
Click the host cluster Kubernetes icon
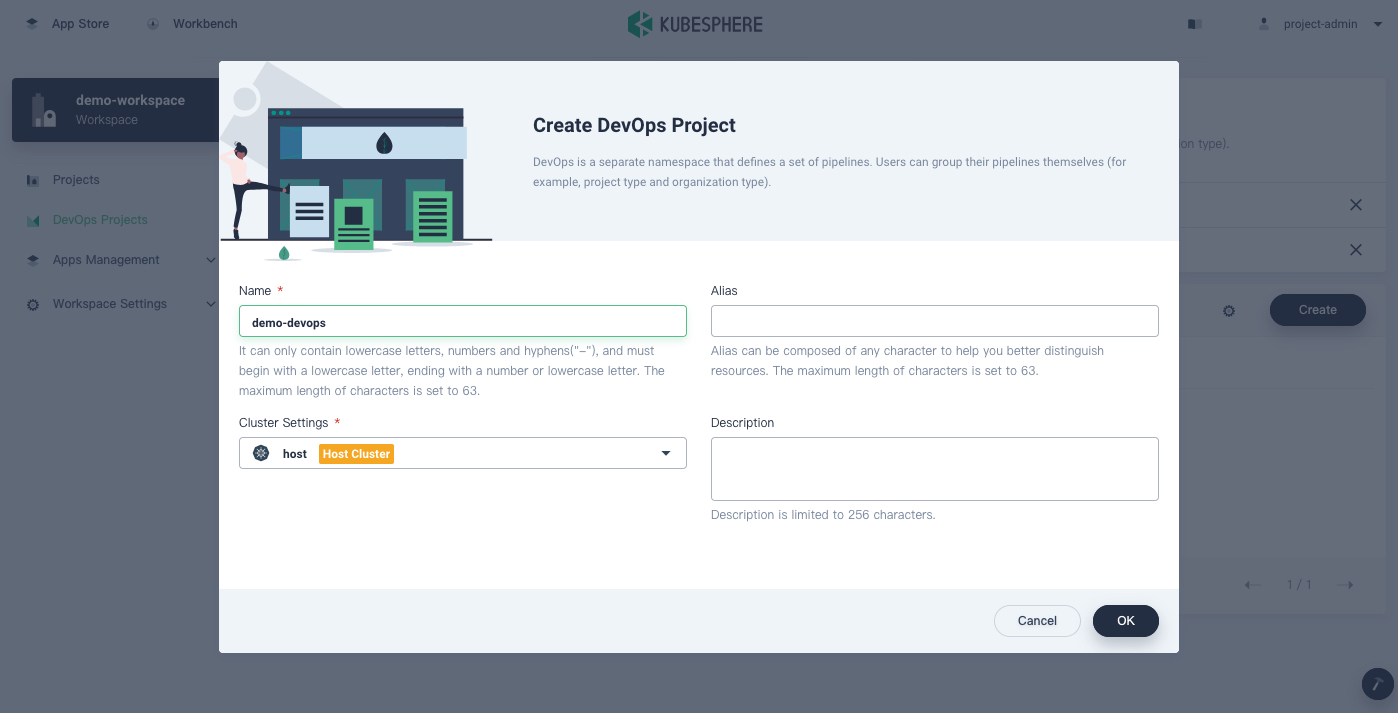point(261,453)
